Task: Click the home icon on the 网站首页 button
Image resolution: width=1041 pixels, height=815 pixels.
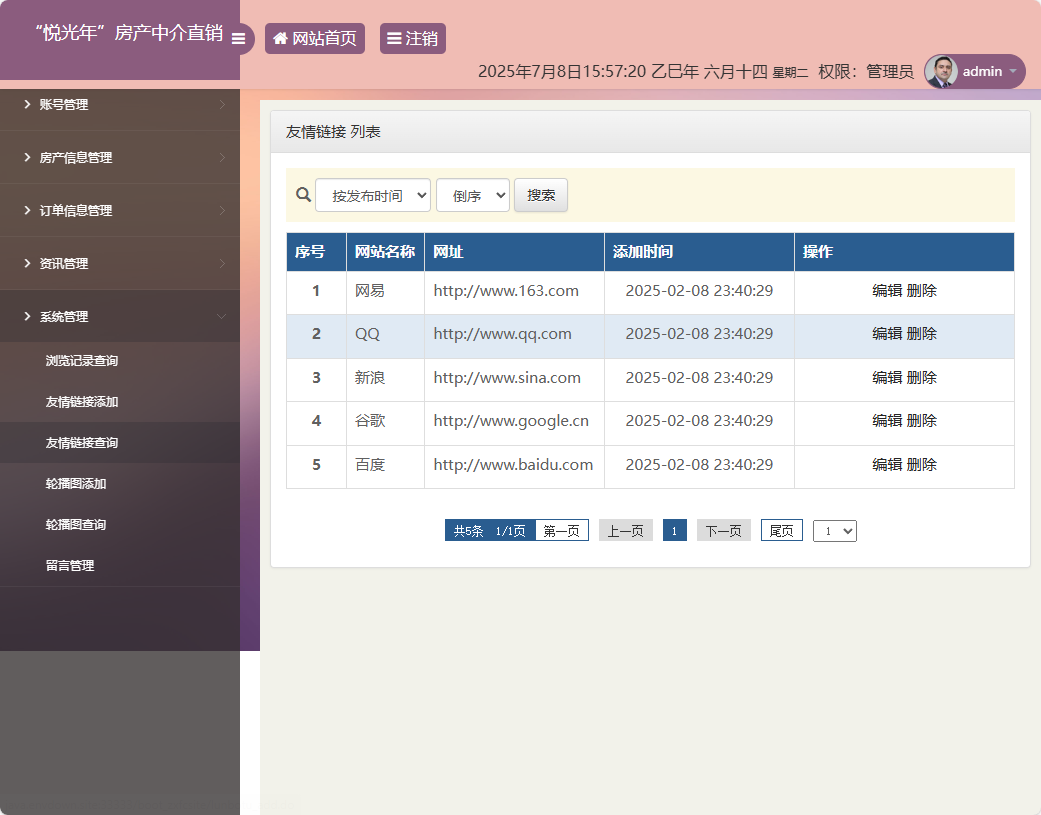Action: point(280,39)
